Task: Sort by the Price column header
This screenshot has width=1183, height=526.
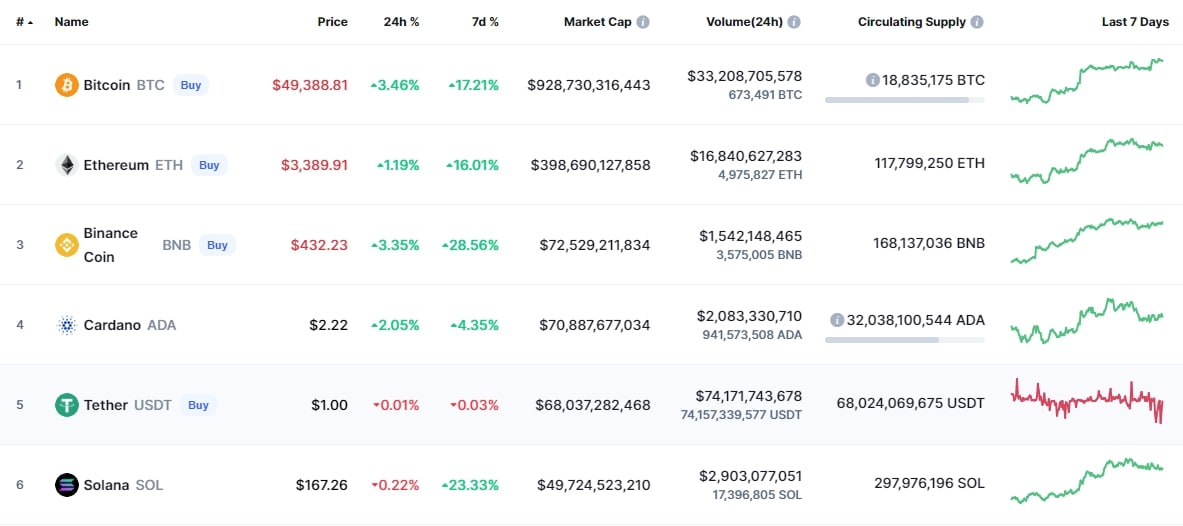Action: pos(333,22)
